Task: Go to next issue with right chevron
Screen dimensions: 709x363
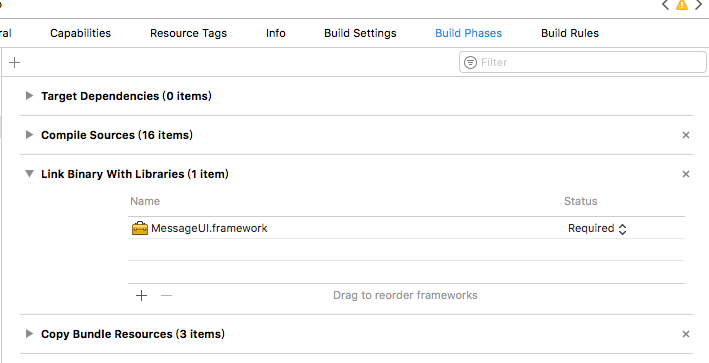Action: point(699,5)
